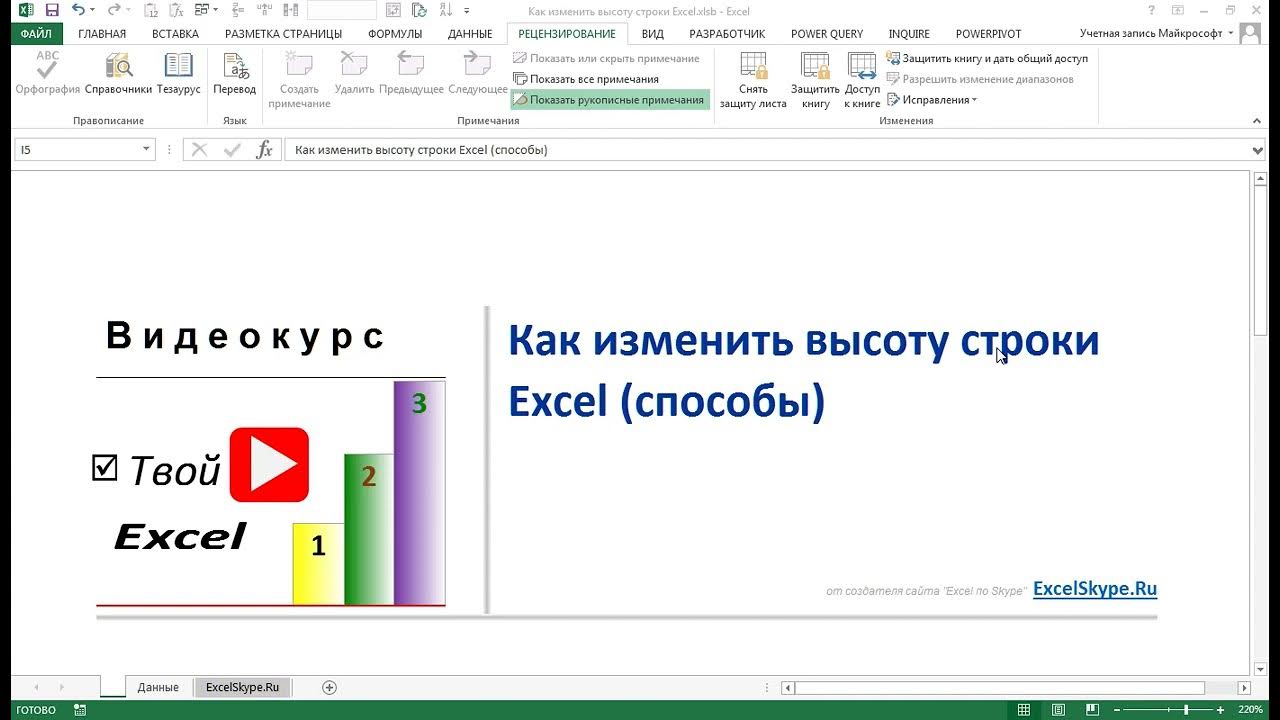Undo the last action
Viewport: 1280px width, 720px height.
pyautogui.click(x=78, y=10)
